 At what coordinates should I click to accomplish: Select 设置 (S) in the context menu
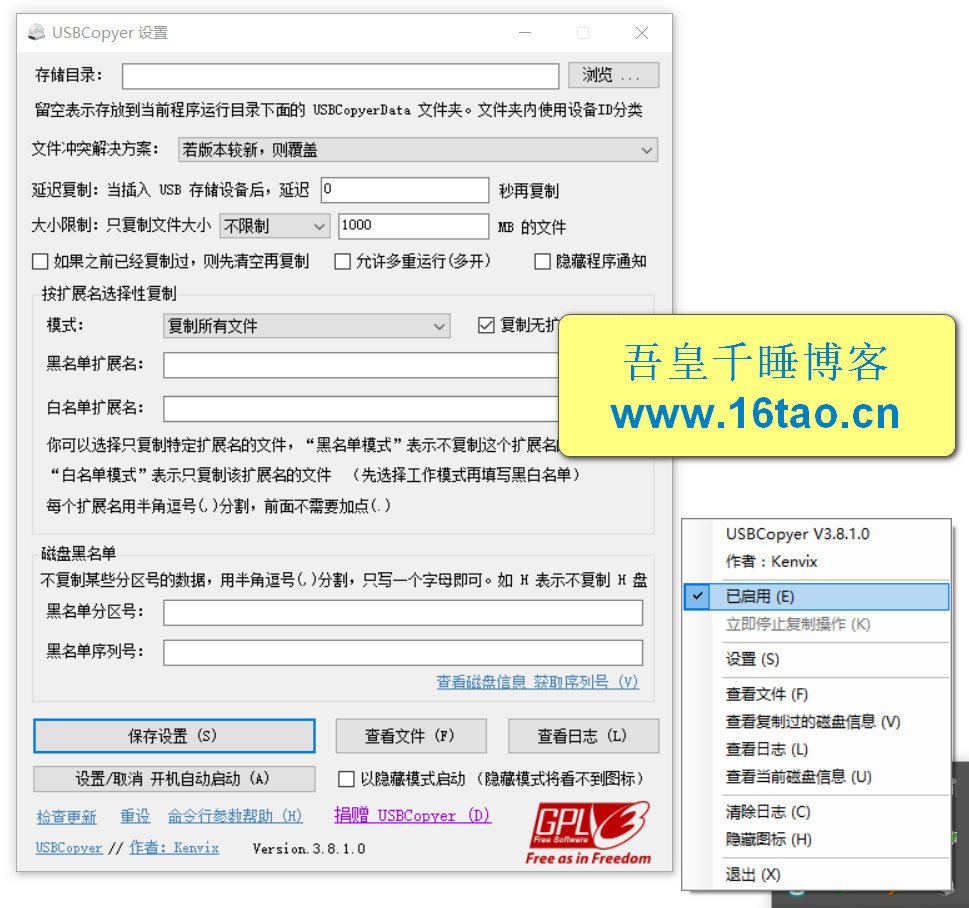pyautogui.click(x=752, y=659)
